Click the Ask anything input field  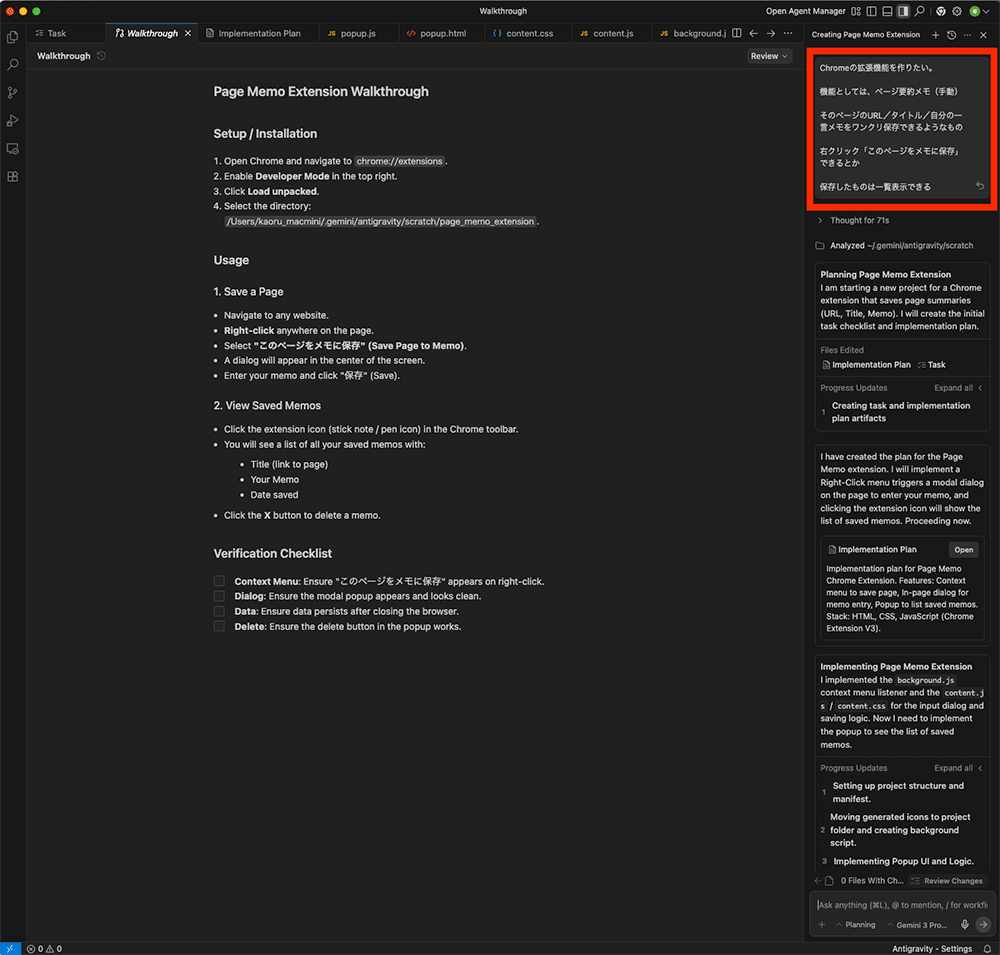click(x=900, y=905)
